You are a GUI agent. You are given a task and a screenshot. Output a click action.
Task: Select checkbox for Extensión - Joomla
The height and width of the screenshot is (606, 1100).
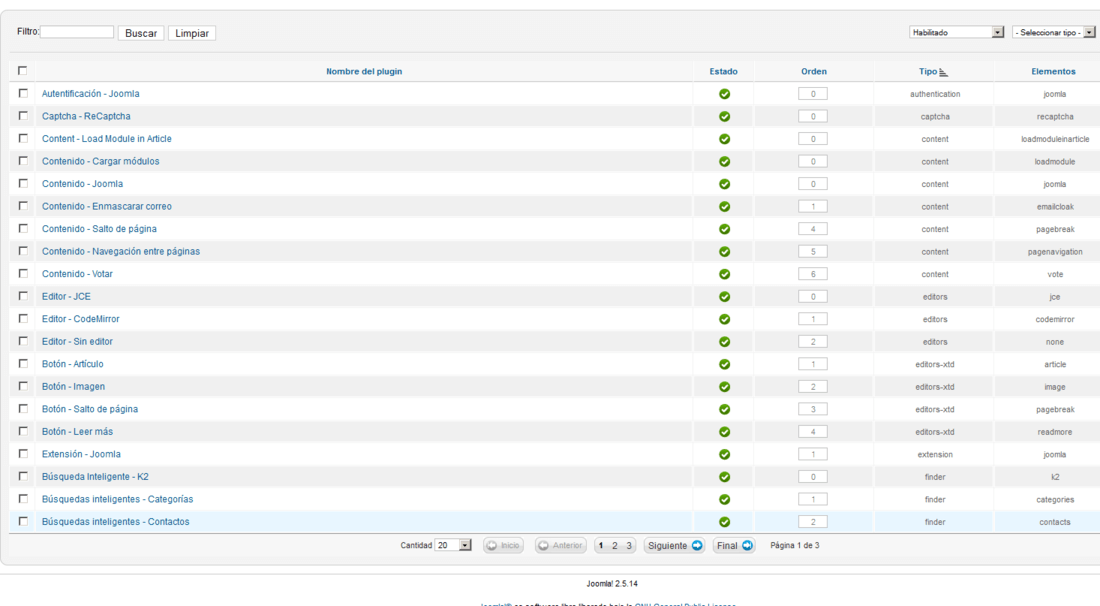23,454
